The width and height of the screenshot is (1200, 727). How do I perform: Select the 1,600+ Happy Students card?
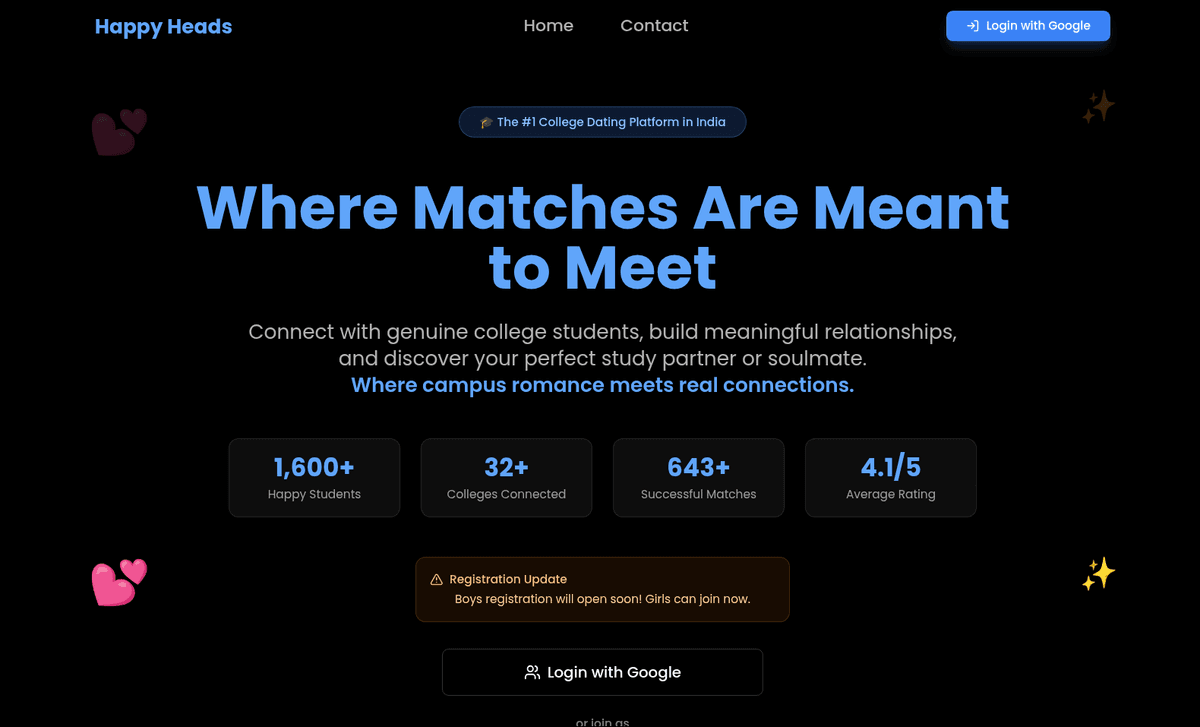(x=314, y=478)
